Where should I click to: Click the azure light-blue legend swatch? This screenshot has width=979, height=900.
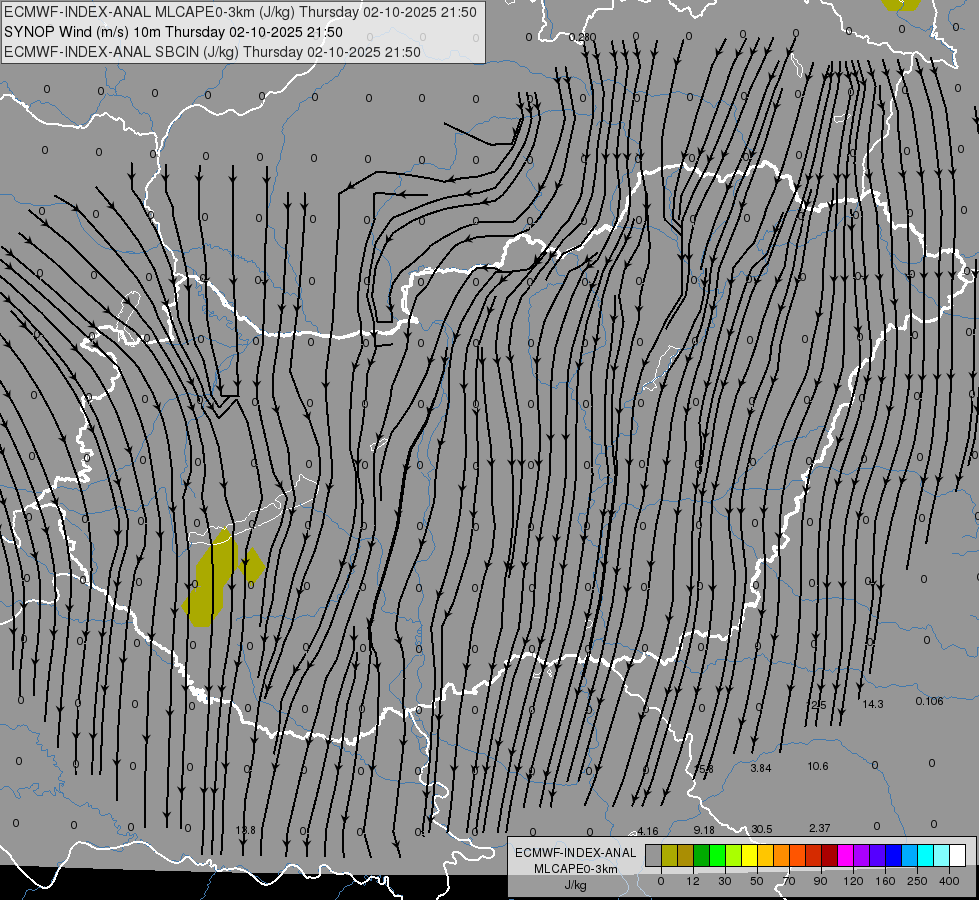(910, 856)
